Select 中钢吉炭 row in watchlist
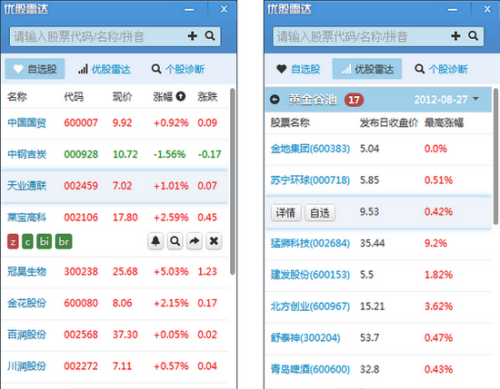 pos(115,154)
